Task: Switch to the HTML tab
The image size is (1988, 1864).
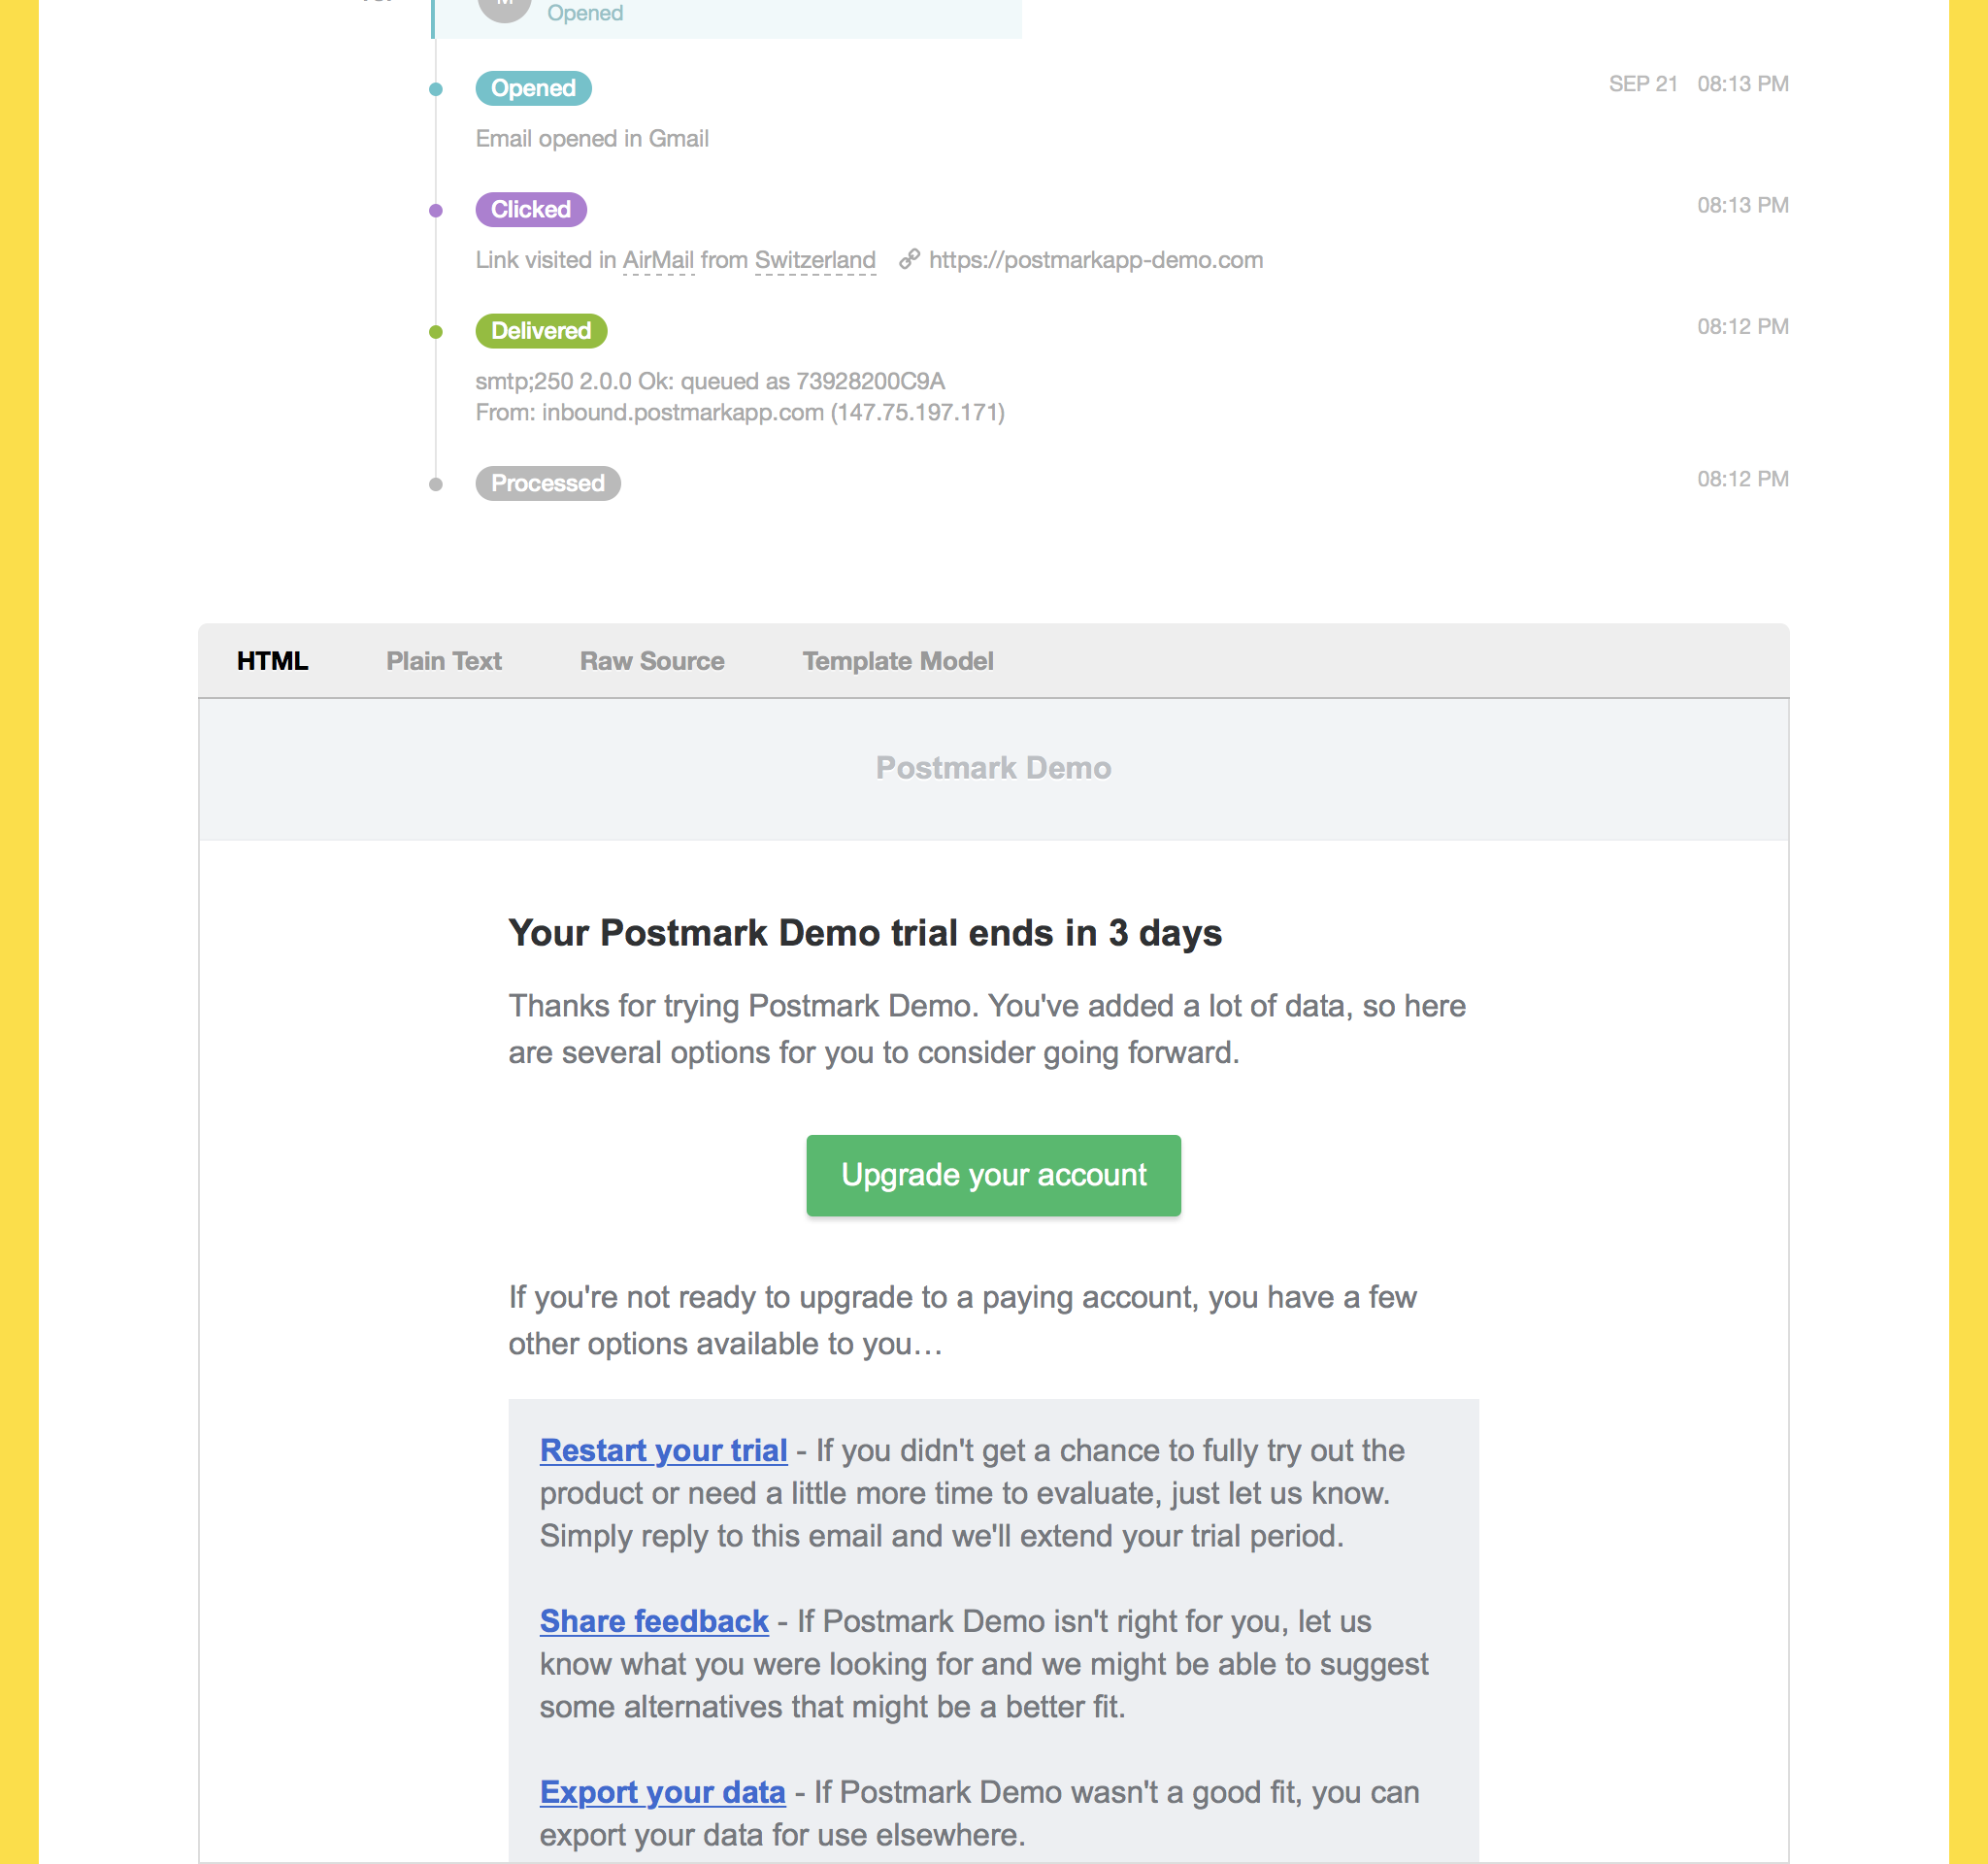Action: [x=272, y=661]
